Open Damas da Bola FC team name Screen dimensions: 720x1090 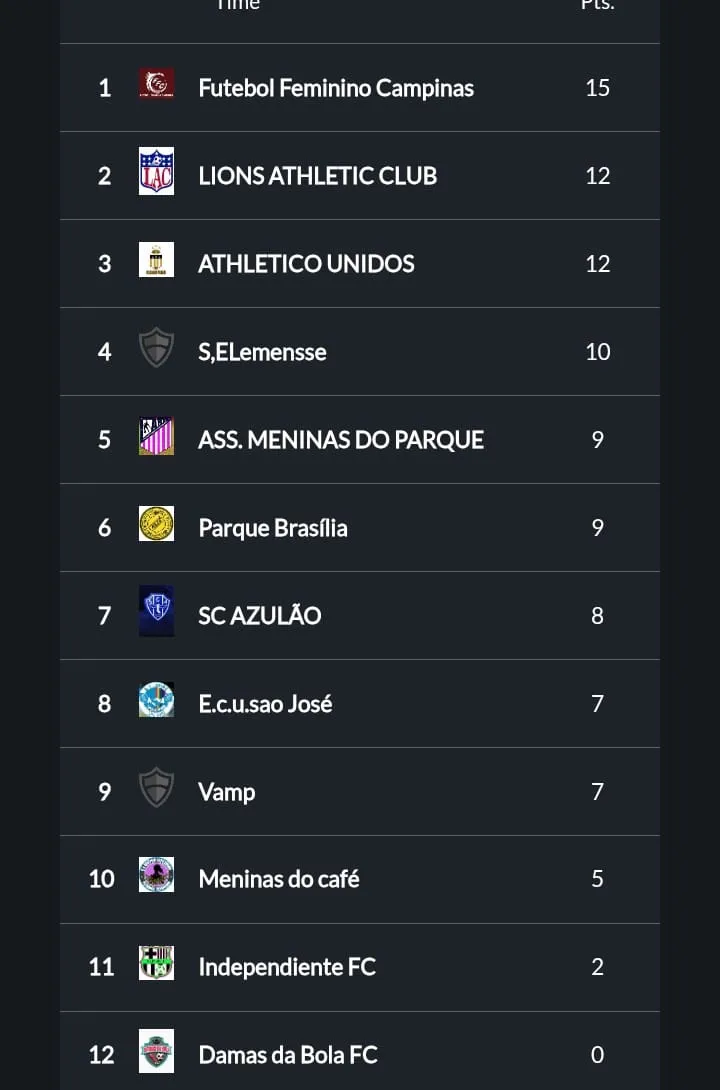288,1055
